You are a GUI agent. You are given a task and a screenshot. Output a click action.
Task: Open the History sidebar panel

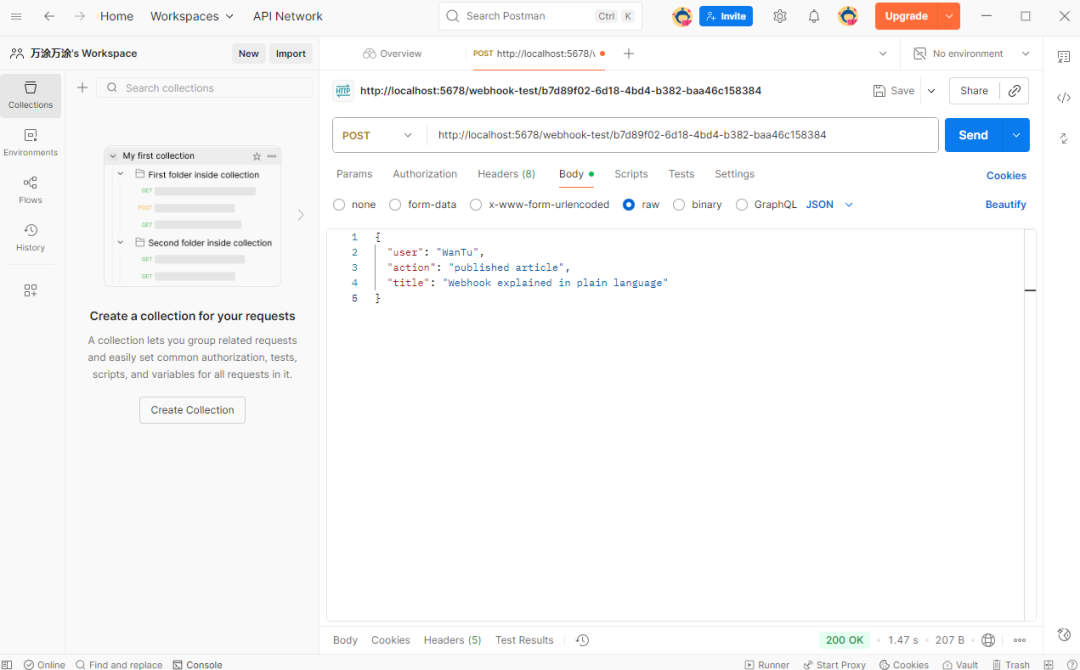pos(30,237)
